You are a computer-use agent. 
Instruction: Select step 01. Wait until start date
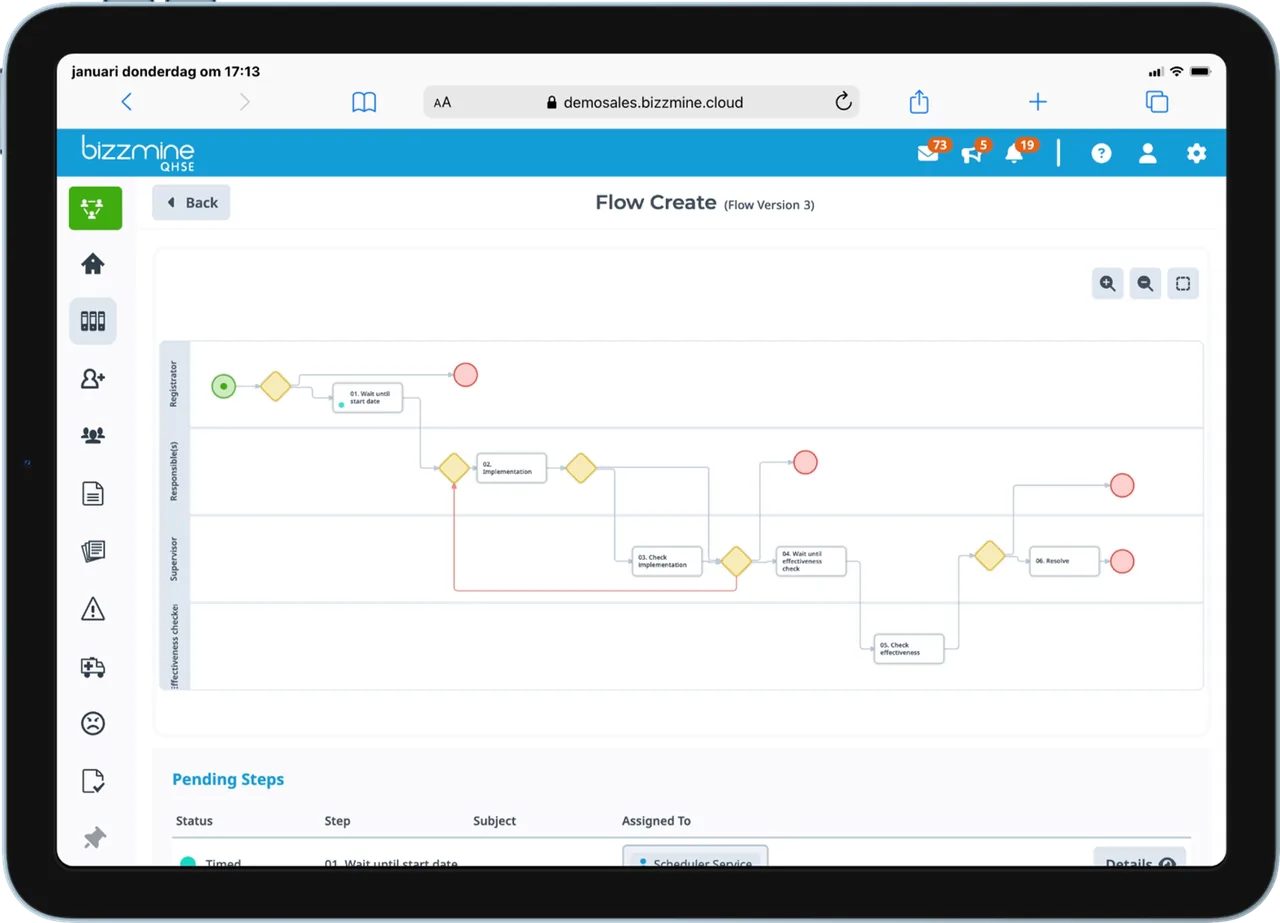[368, 398]
